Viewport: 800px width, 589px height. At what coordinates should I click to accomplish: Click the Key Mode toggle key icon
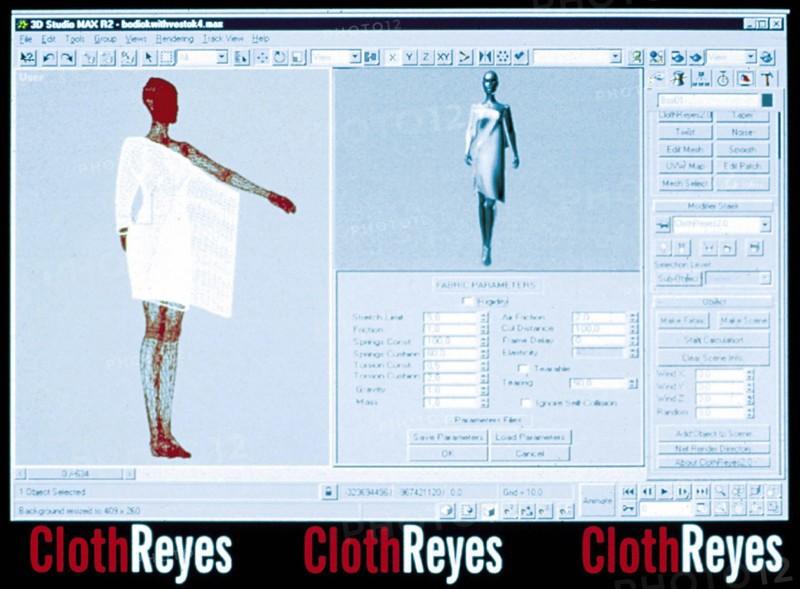tap(629, 508)
